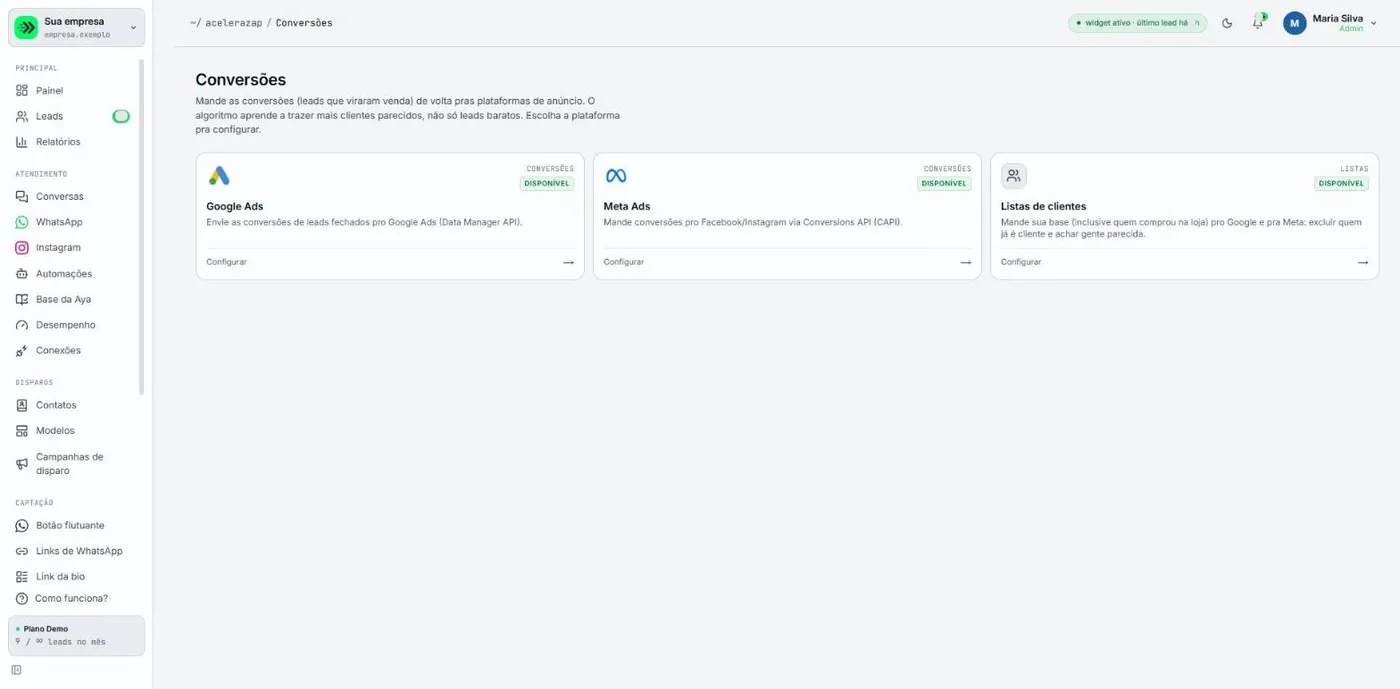Go to Contatos page
Viewport: 1400px width, 689px height.
(x=56, y=405)
